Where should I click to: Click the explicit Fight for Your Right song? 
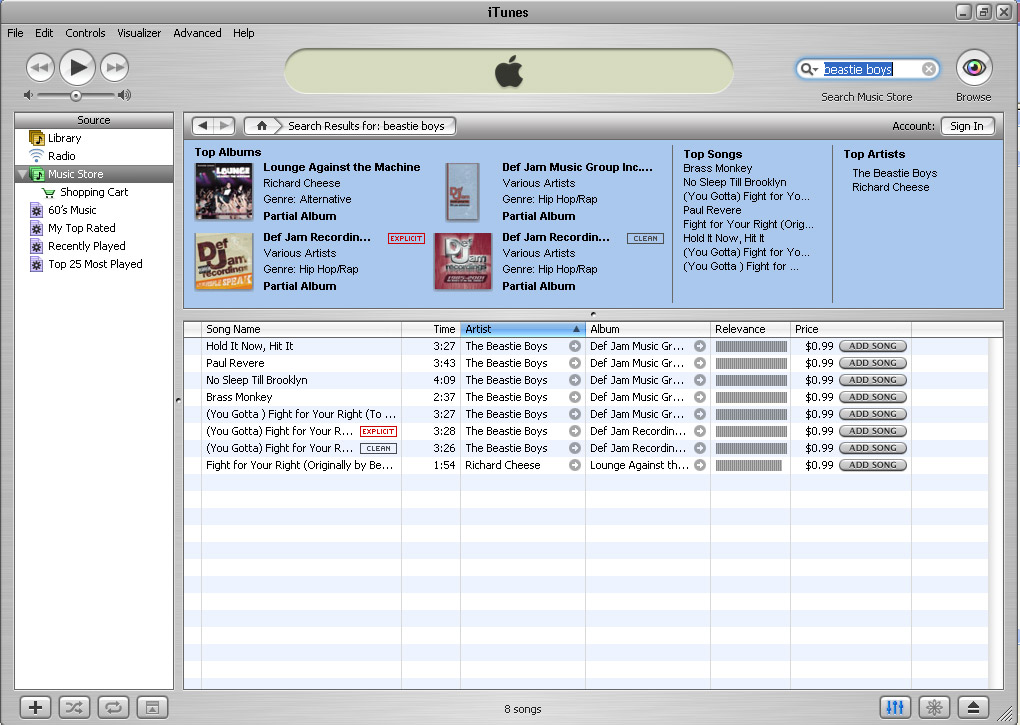coord(585,431)
